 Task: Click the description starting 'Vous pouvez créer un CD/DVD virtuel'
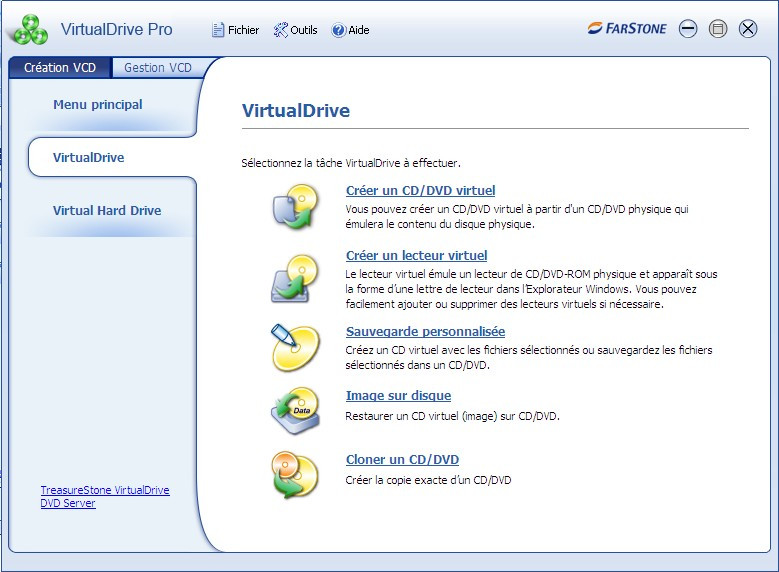tap(517, 217)
